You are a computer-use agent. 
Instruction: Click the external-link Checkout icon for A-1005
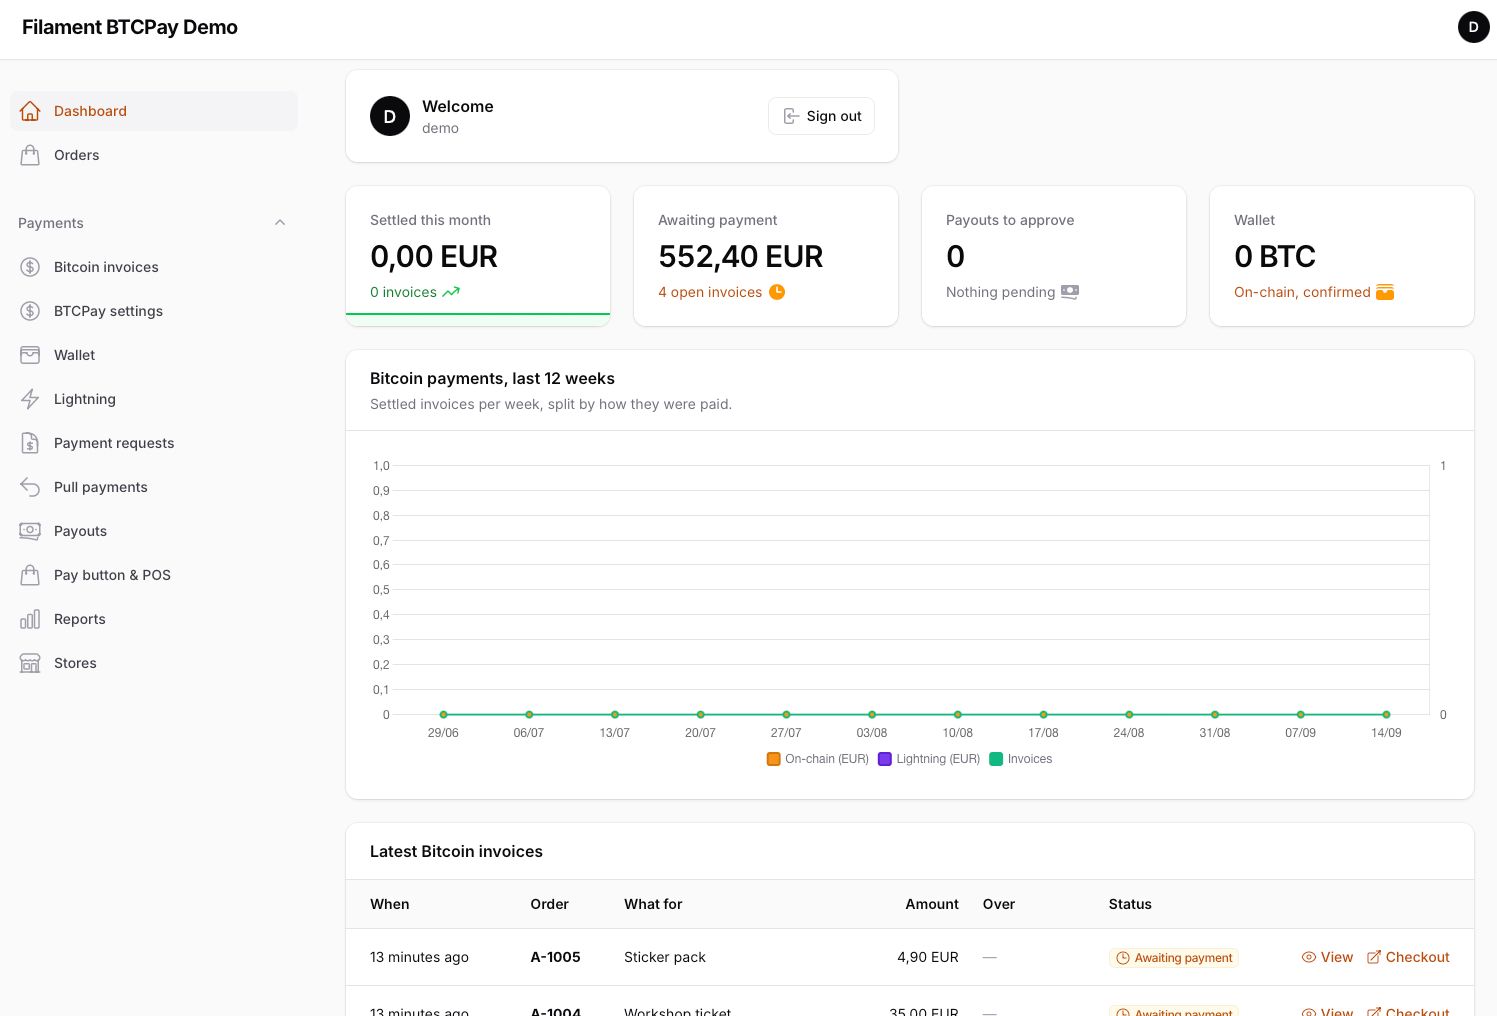click(1374, 957)
